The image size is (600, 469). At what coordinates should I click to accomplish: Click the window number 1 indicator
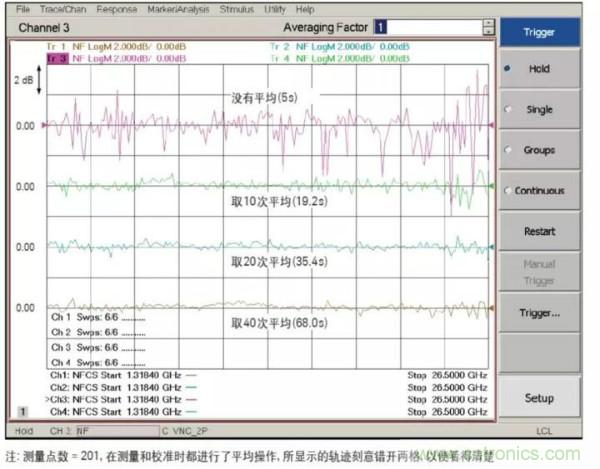pos(22,411)
